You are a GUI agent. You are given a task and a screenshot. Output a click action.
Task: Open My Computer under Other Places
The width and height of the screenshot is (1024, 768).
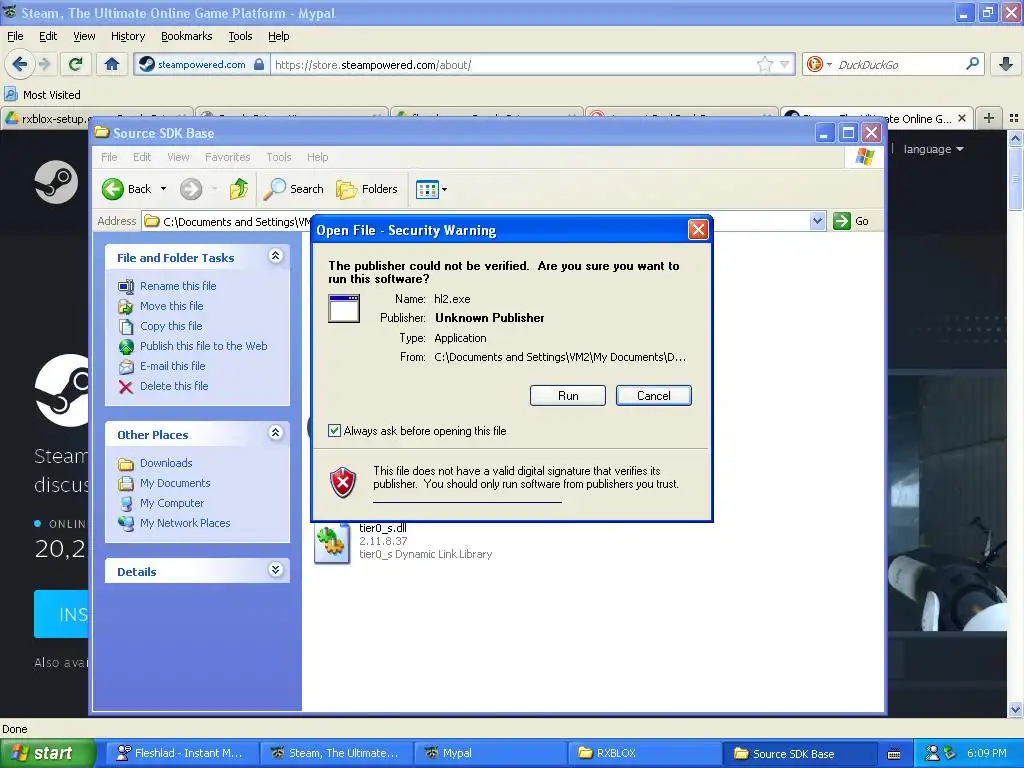161,504
